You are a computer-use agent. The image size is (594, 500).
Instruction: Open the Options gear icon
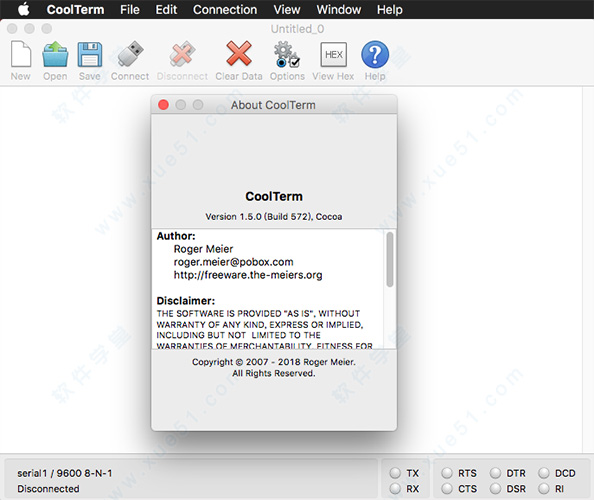point(287,54)
